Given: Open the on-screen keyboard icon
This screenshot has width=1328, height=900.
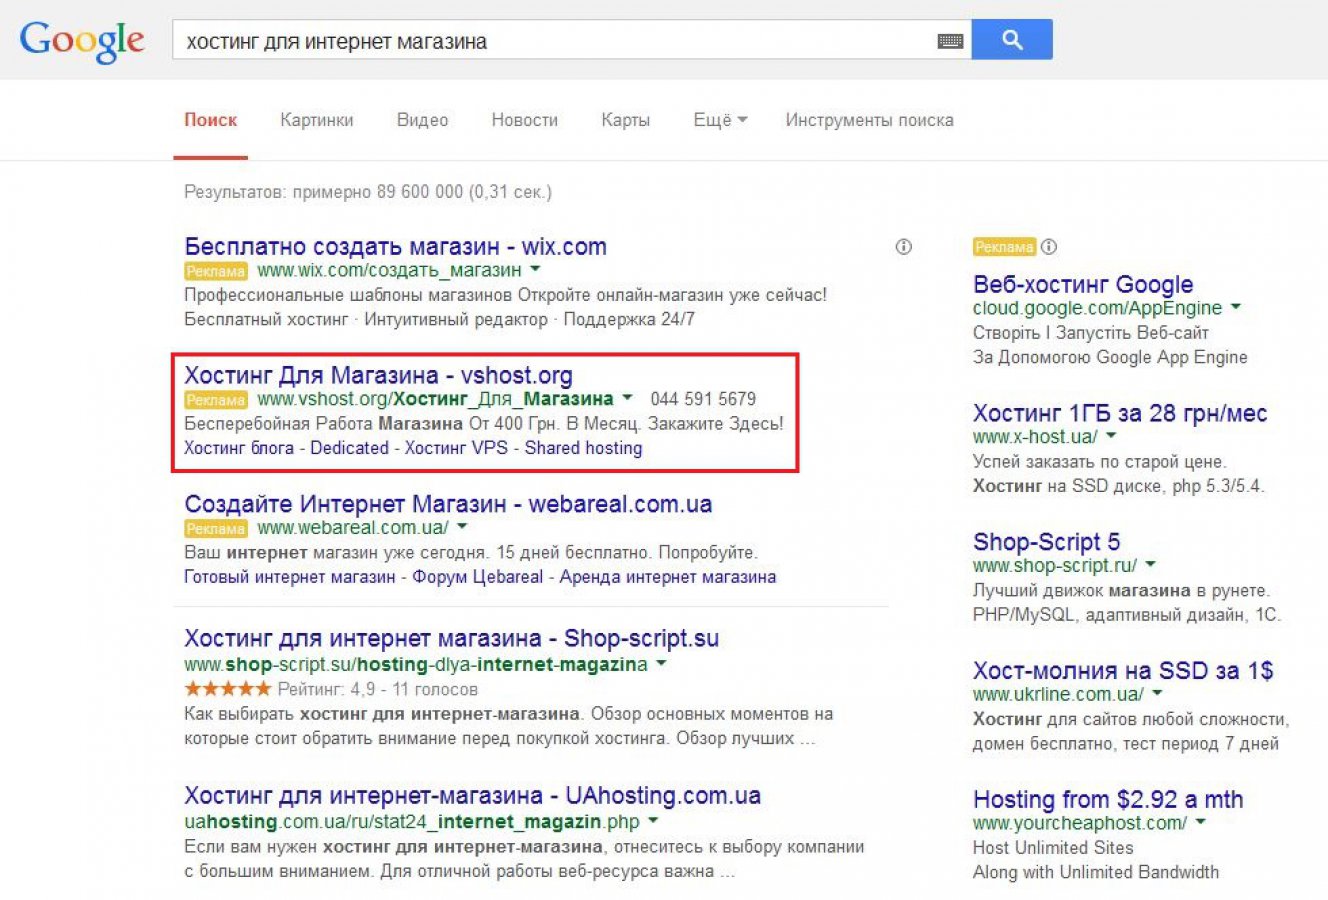Looking at the screenshot, I should tap(950, 41).
